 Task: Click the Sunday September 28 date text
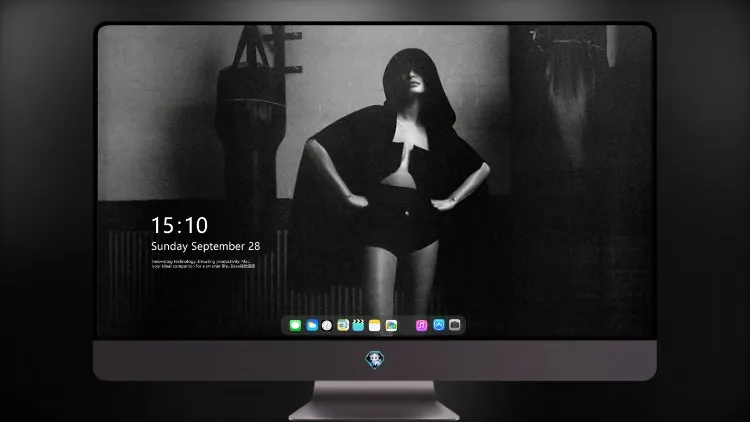pyautogui.click(x=206, y=246)
